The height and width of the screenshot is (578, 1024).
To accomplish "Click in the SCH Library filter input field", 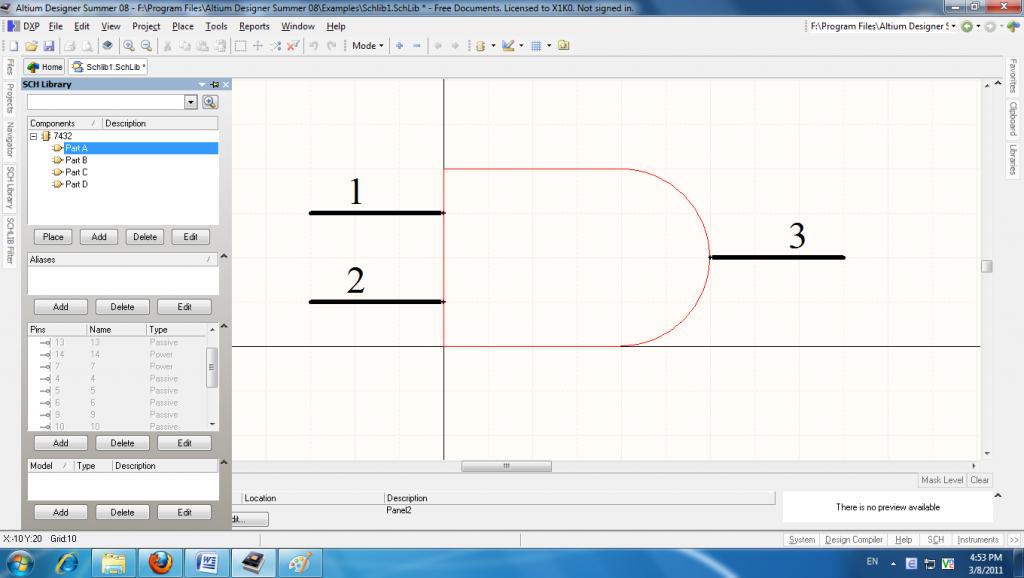I will (x=106, y=102).
